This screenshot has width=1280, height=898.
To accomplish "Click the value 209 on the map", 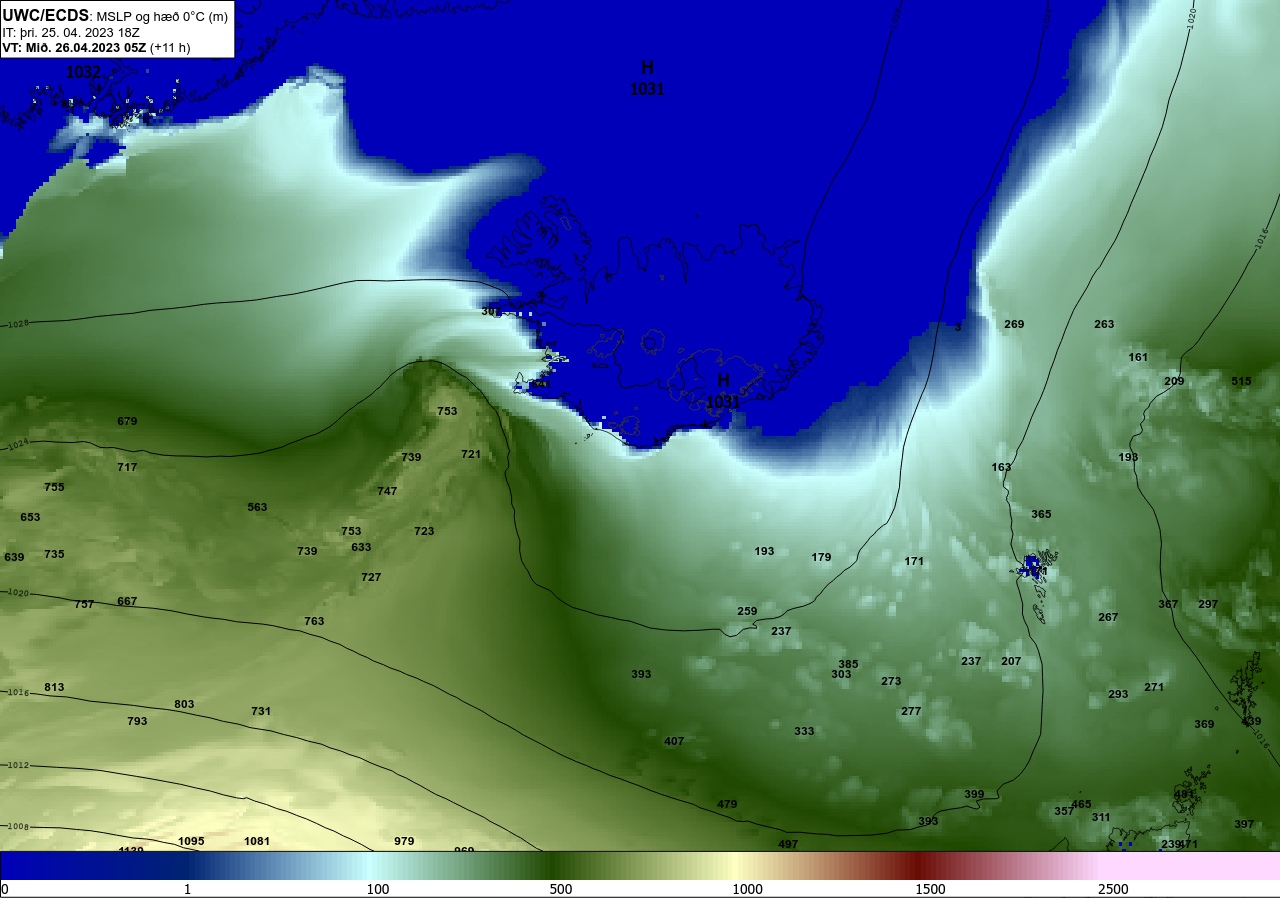I will pyautogui.click(x=1174, y=381).
